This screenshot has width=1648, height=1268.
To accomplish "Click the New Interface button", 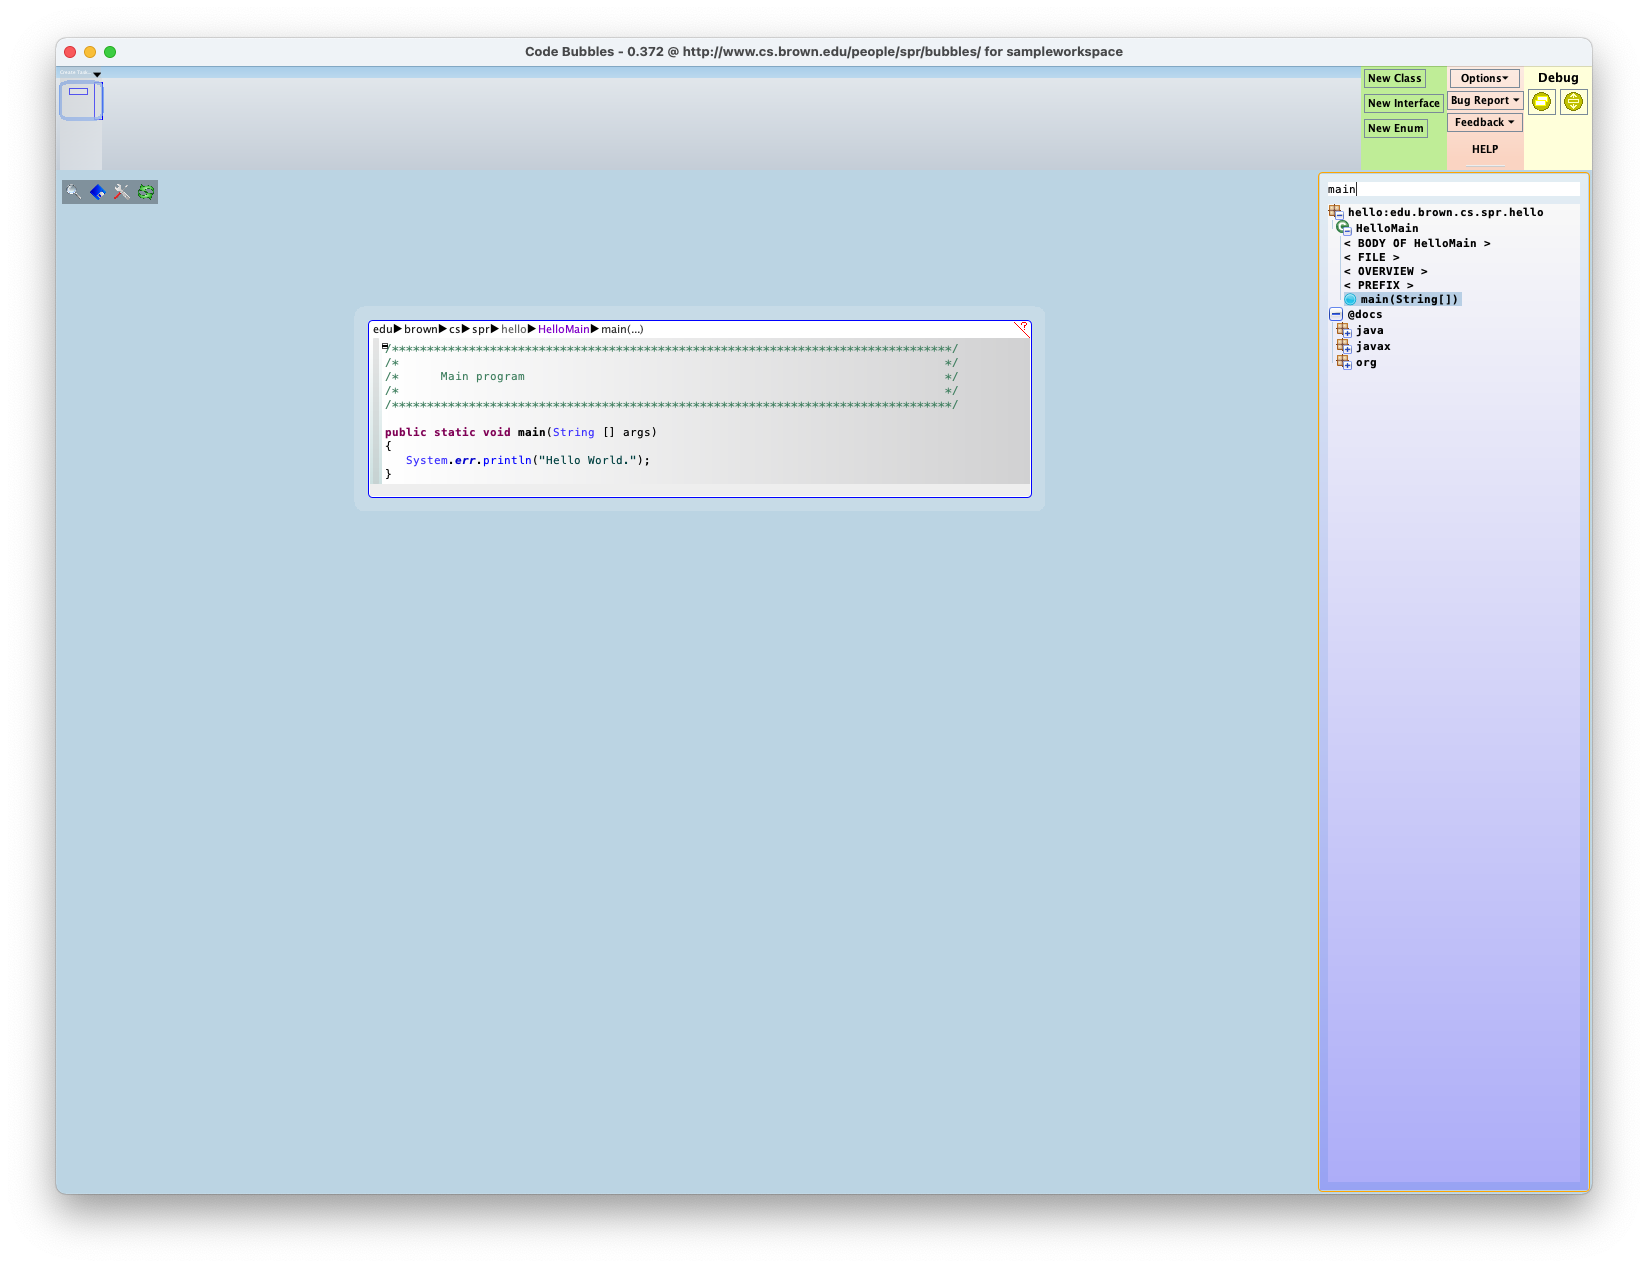I will pos(1403,103).
